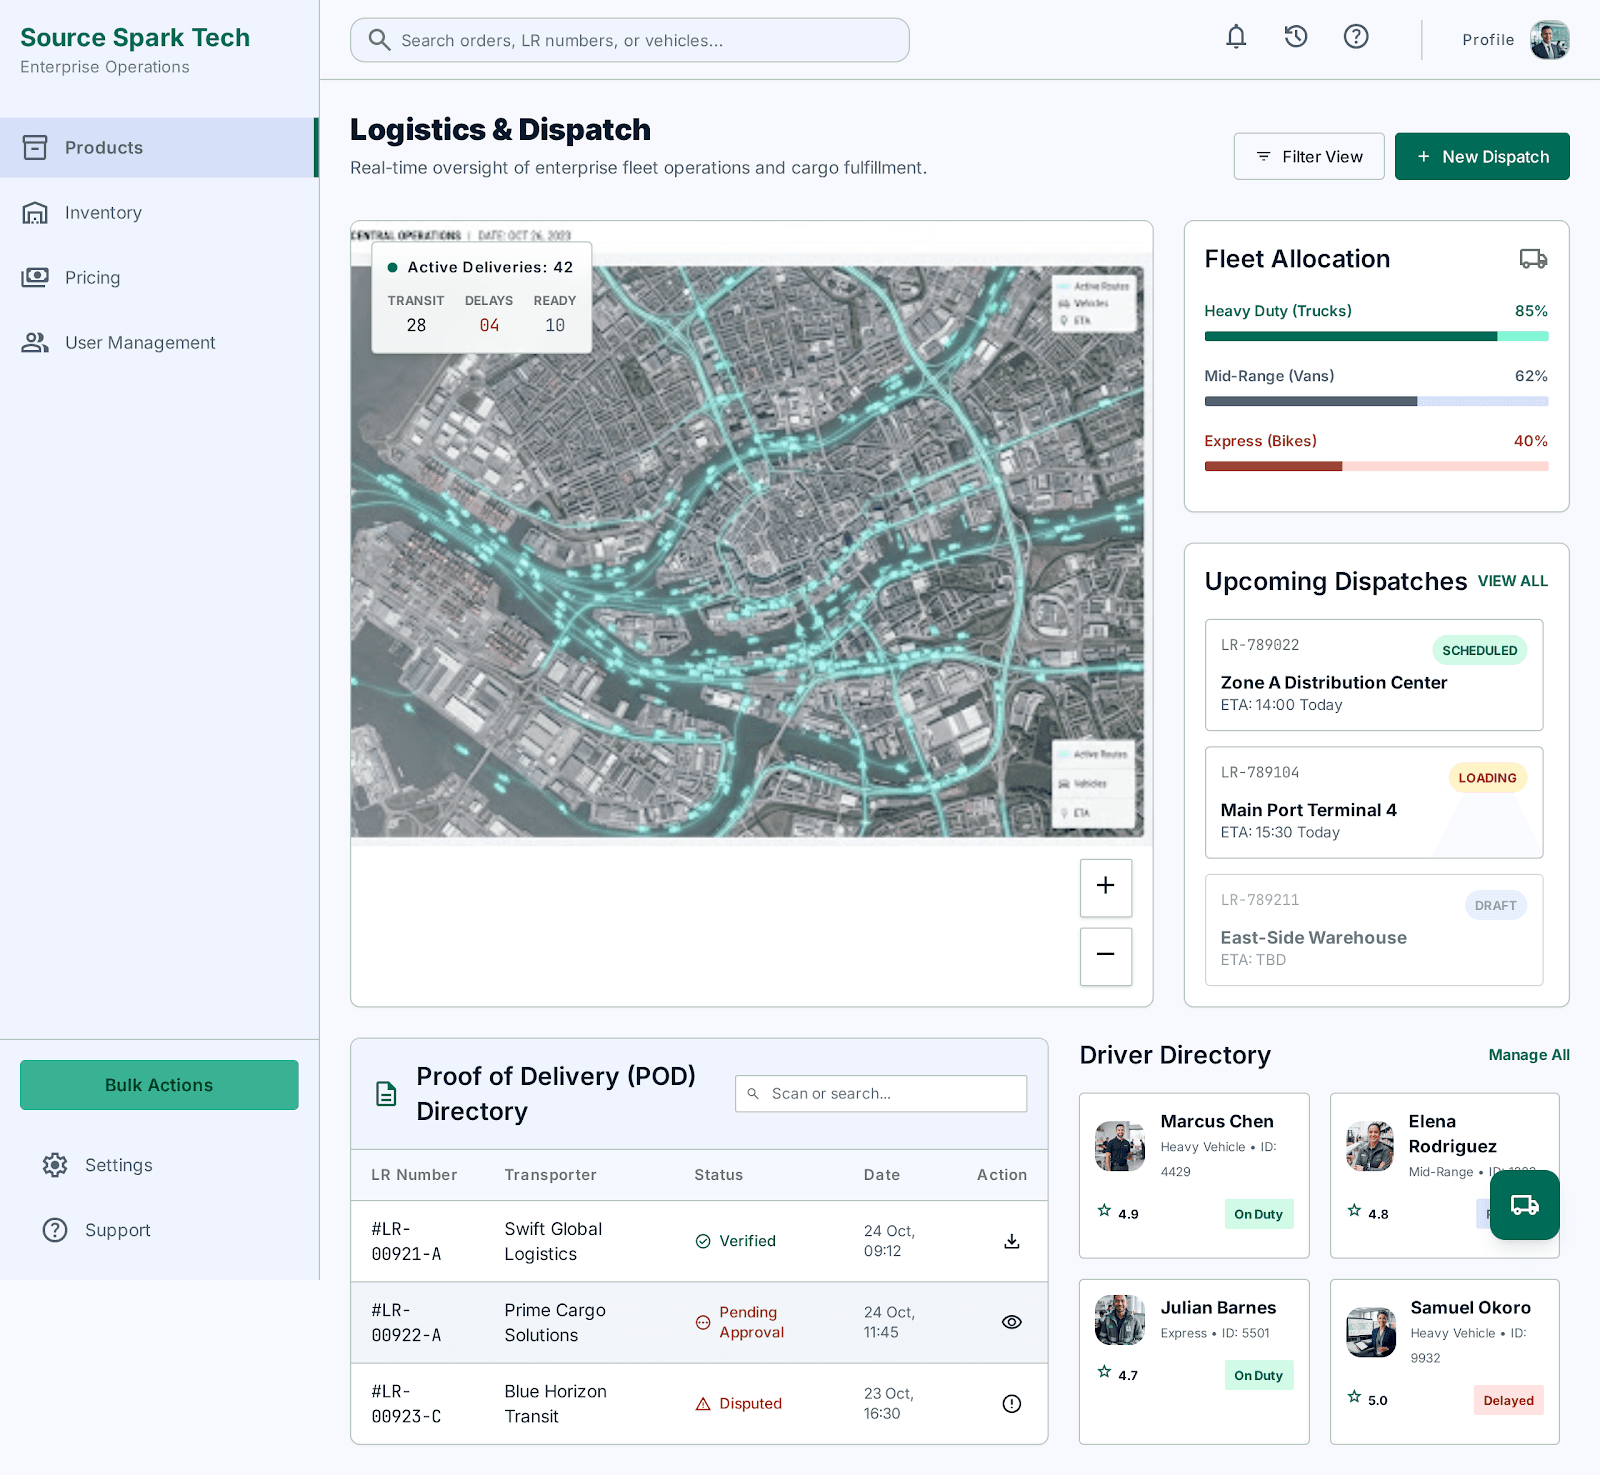This screenshot has width=1600, height=1475.
Task: Click the Support question mark icon
Action: [55, 1230]
